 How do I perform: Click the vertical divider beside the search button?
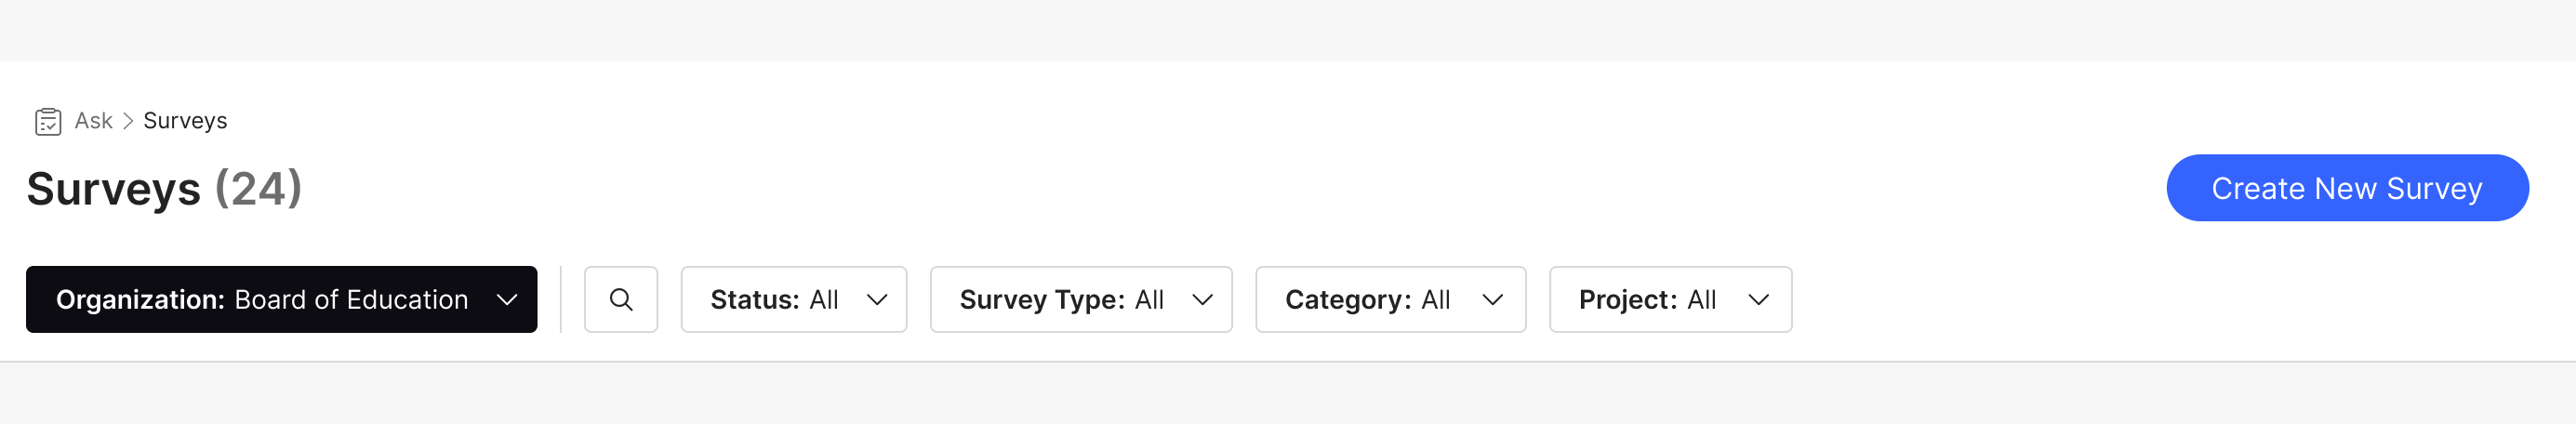point(561,299)
